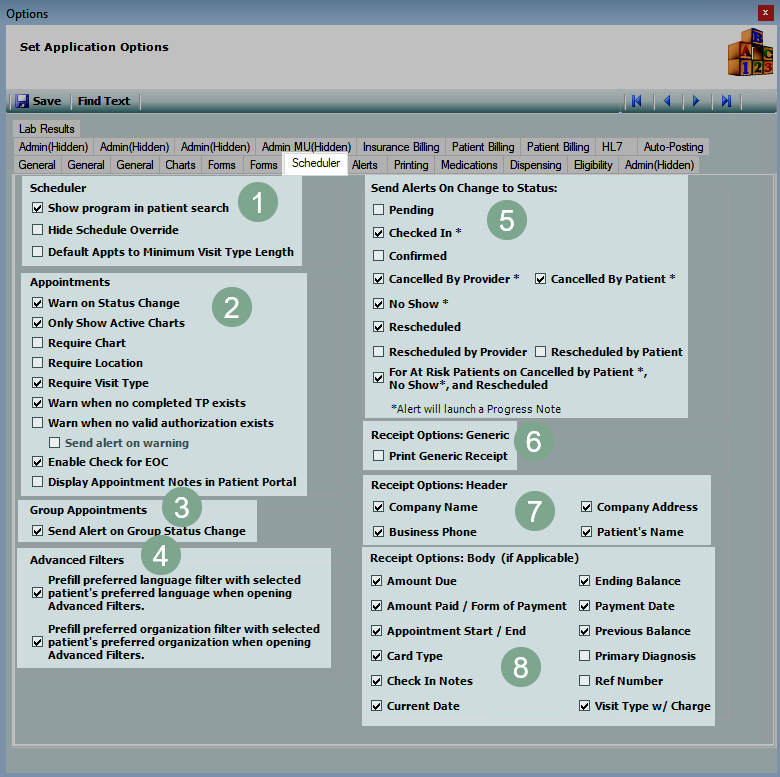Go to first record navigation arrow
Viewport: 780px width, 777px height.
coord(636,101)
